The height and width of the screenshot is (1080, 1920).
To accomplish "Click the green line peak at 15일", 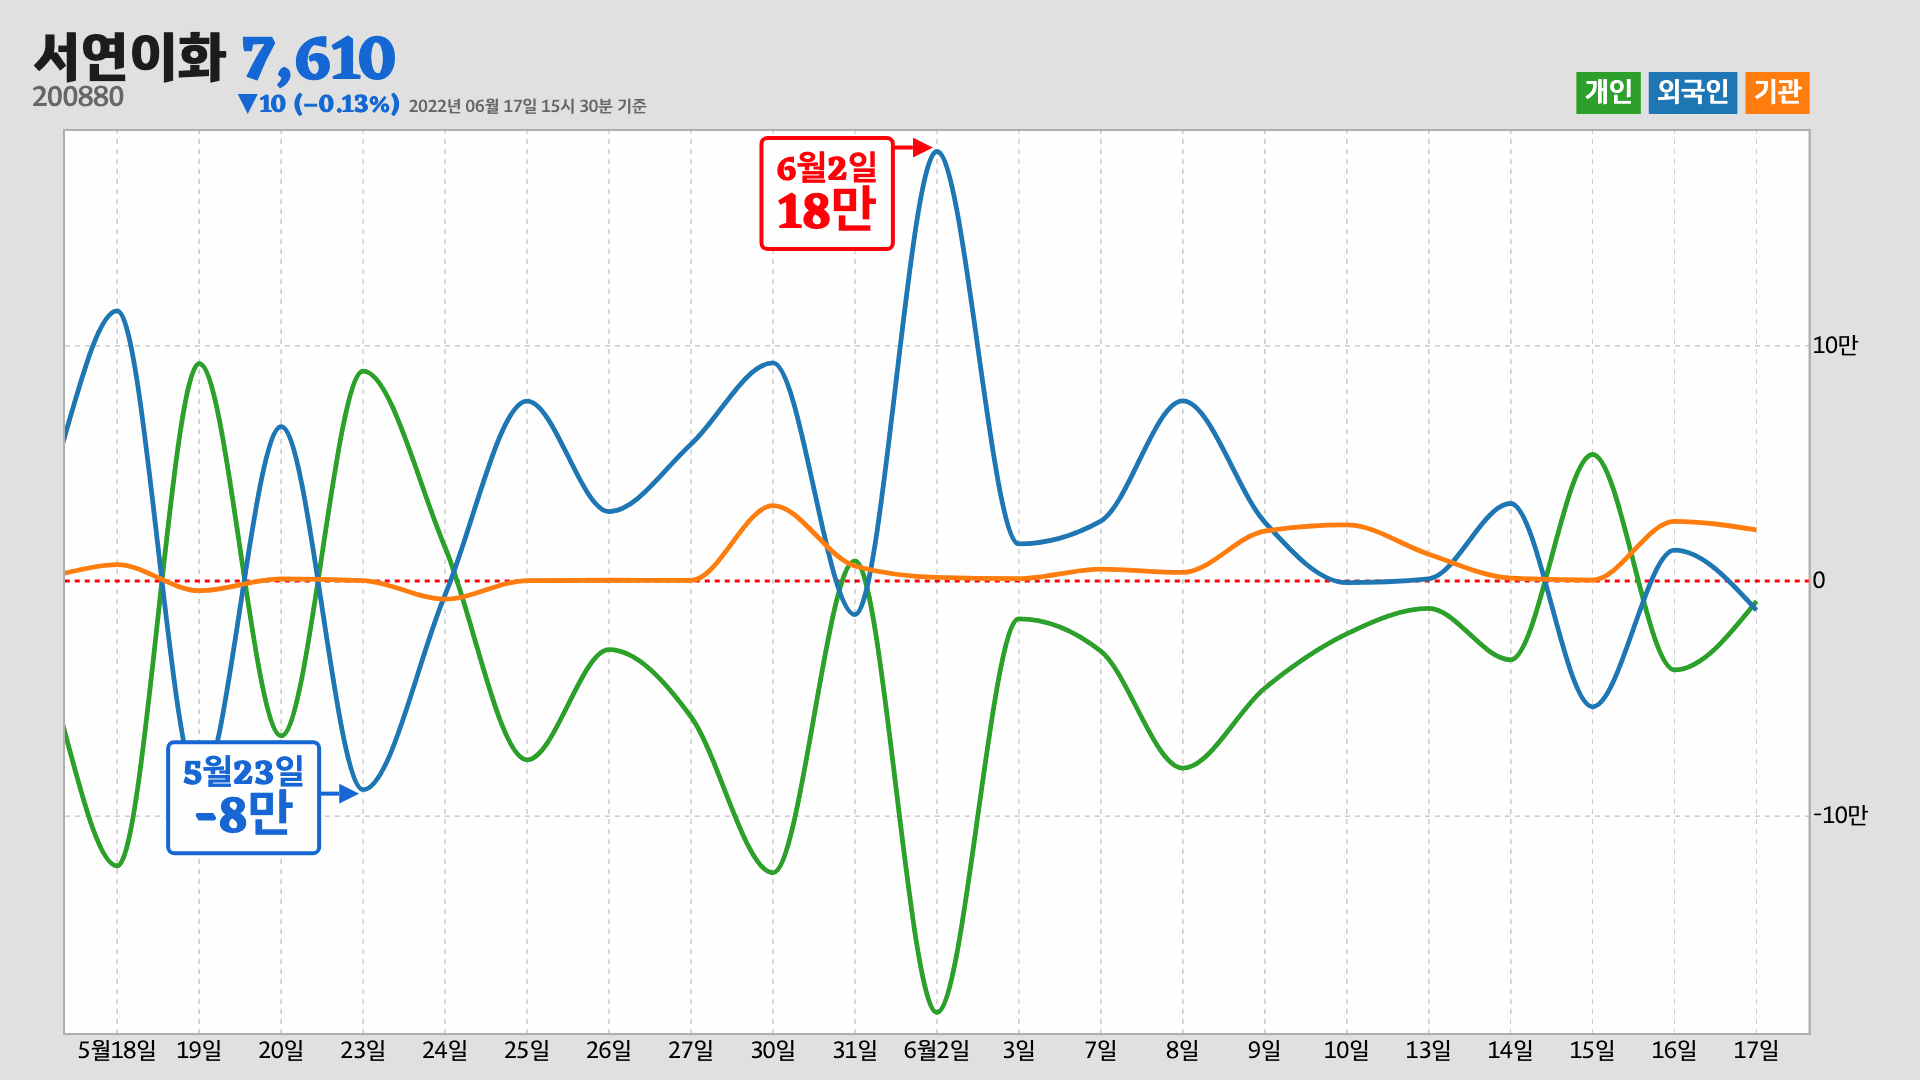I will coord(1593,456).
